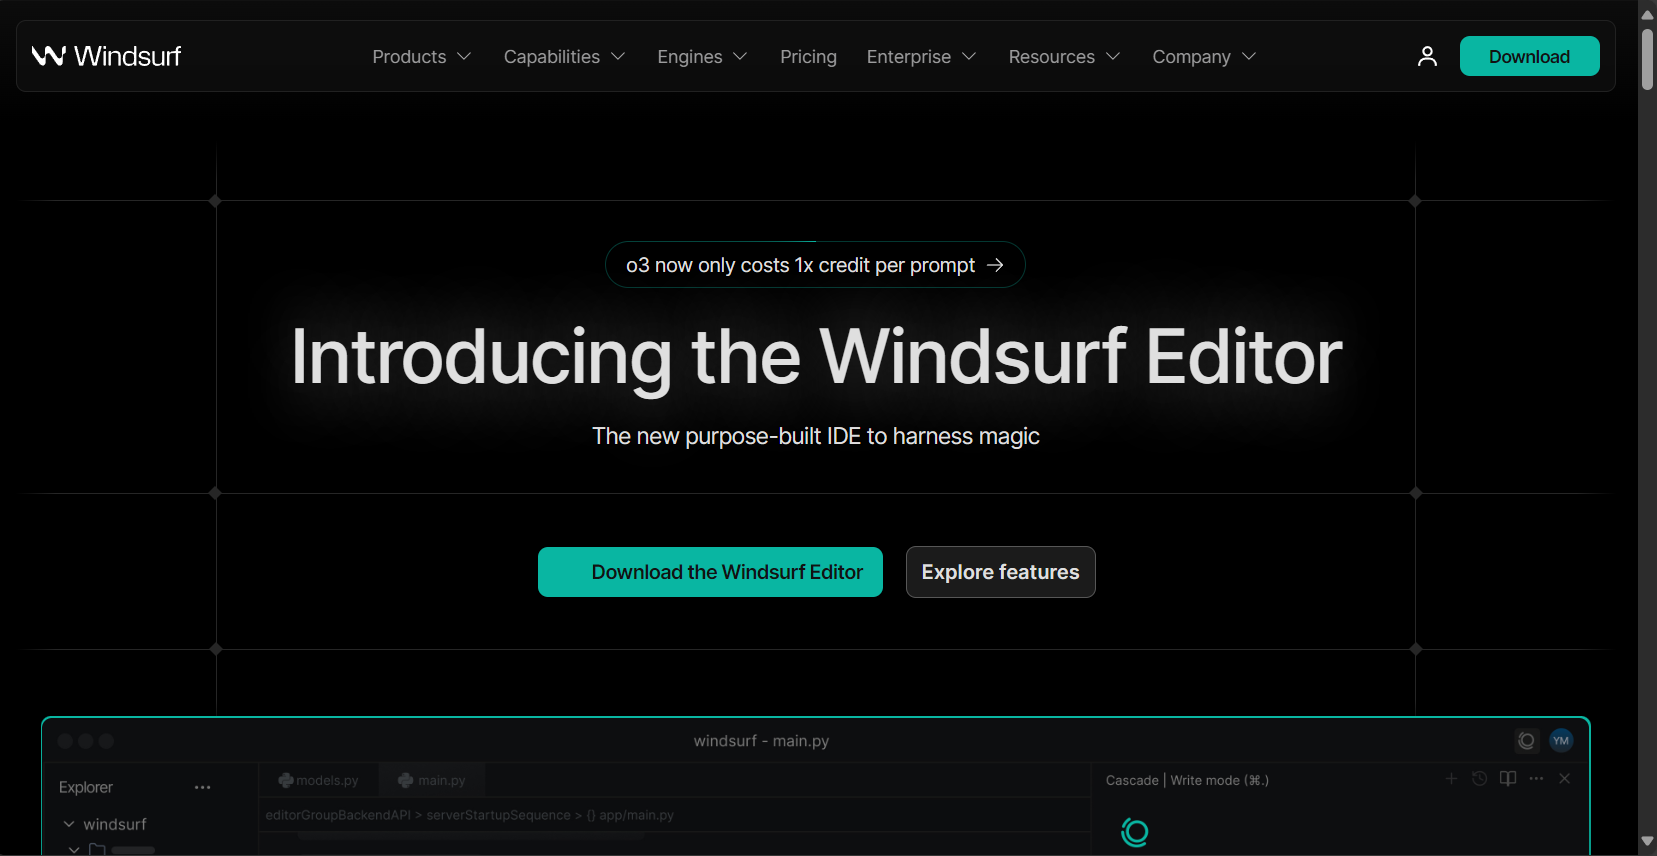
Task: Click Explorer more options ellipsis
Action: click(203, 788)
